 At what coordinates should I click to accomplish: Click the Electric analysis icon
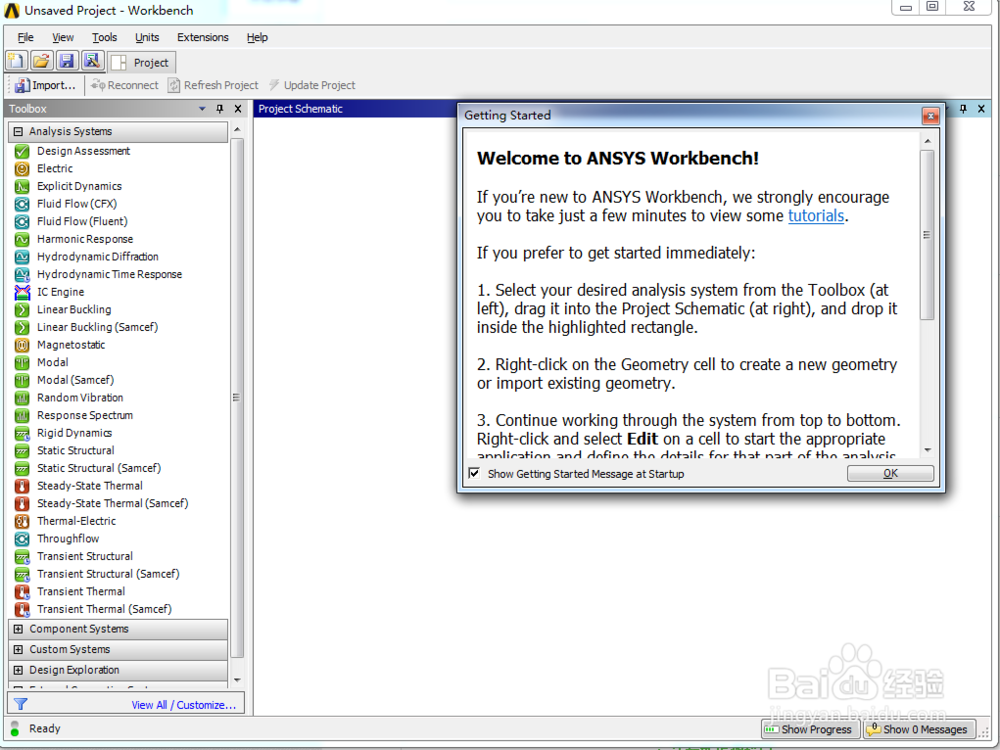[x=22, y=168]
